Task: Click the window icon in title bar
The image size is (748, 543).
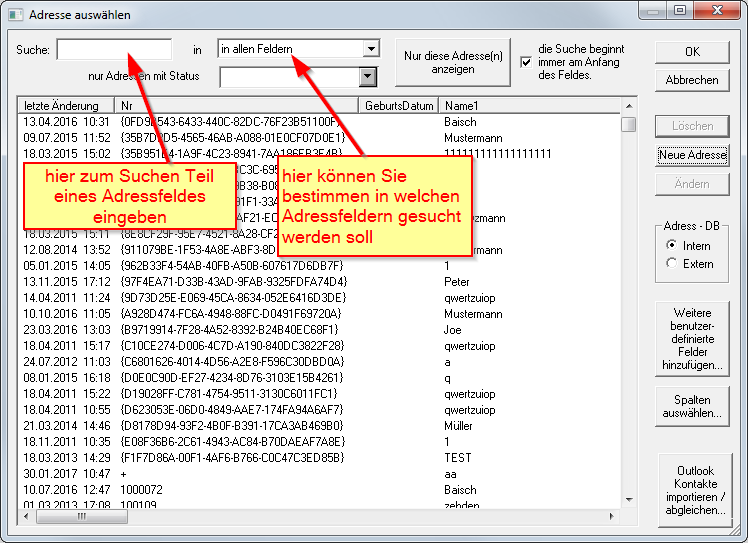Action: (14, 15)
